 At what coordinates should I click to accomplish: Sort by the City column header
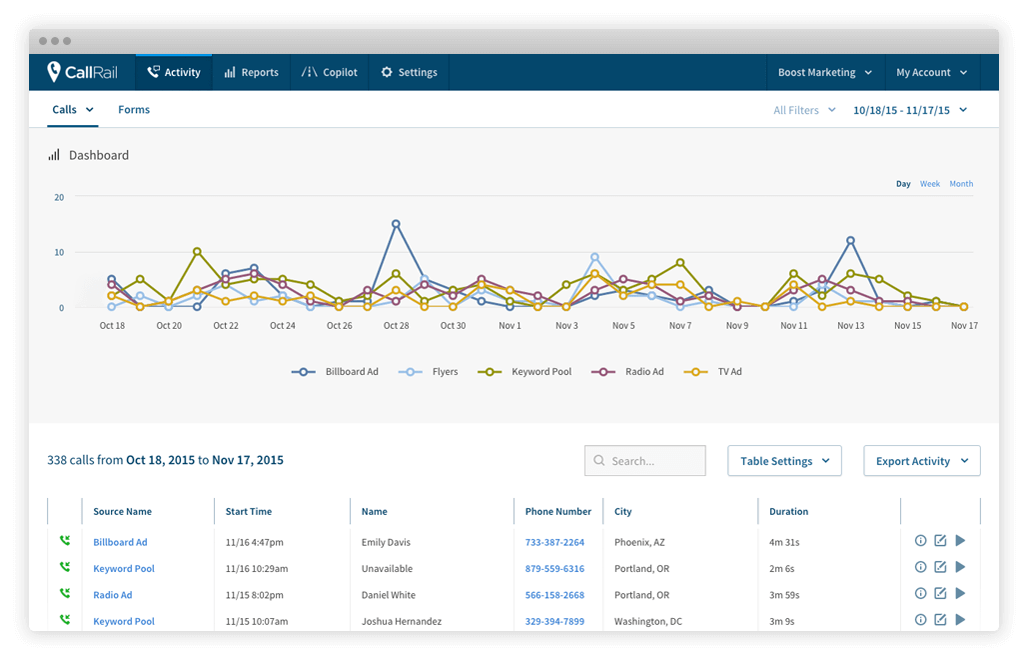coord(623,511)
